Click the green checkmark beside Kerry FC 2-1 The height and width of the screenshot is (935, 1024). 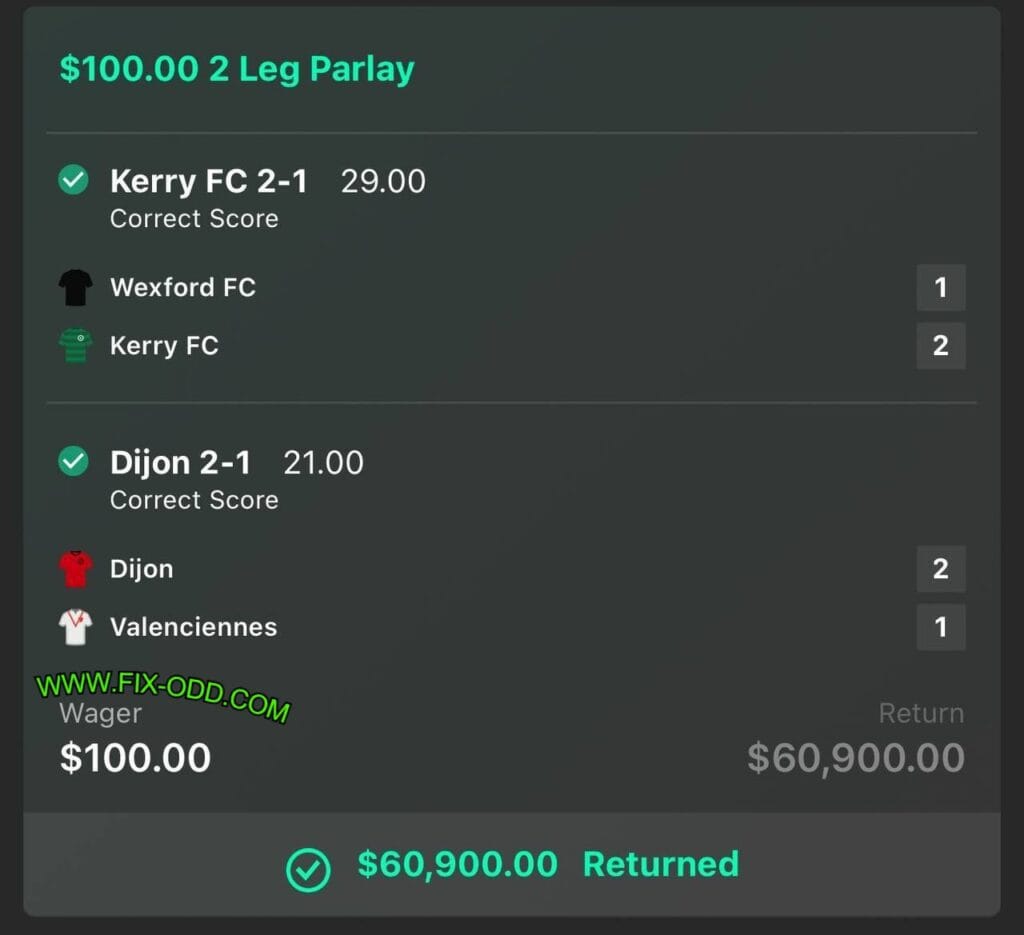(73, 181)
